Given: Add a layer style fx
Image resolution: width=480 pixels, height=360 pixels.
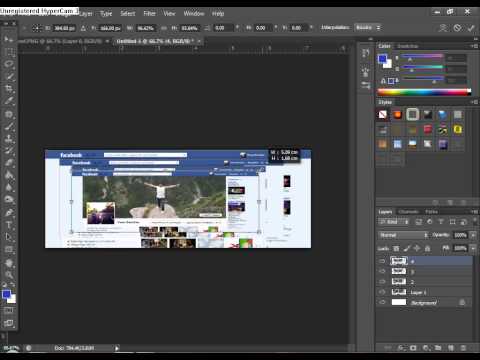Looking at the screenshot, I should pyautogui.click(x=401, y=348).
